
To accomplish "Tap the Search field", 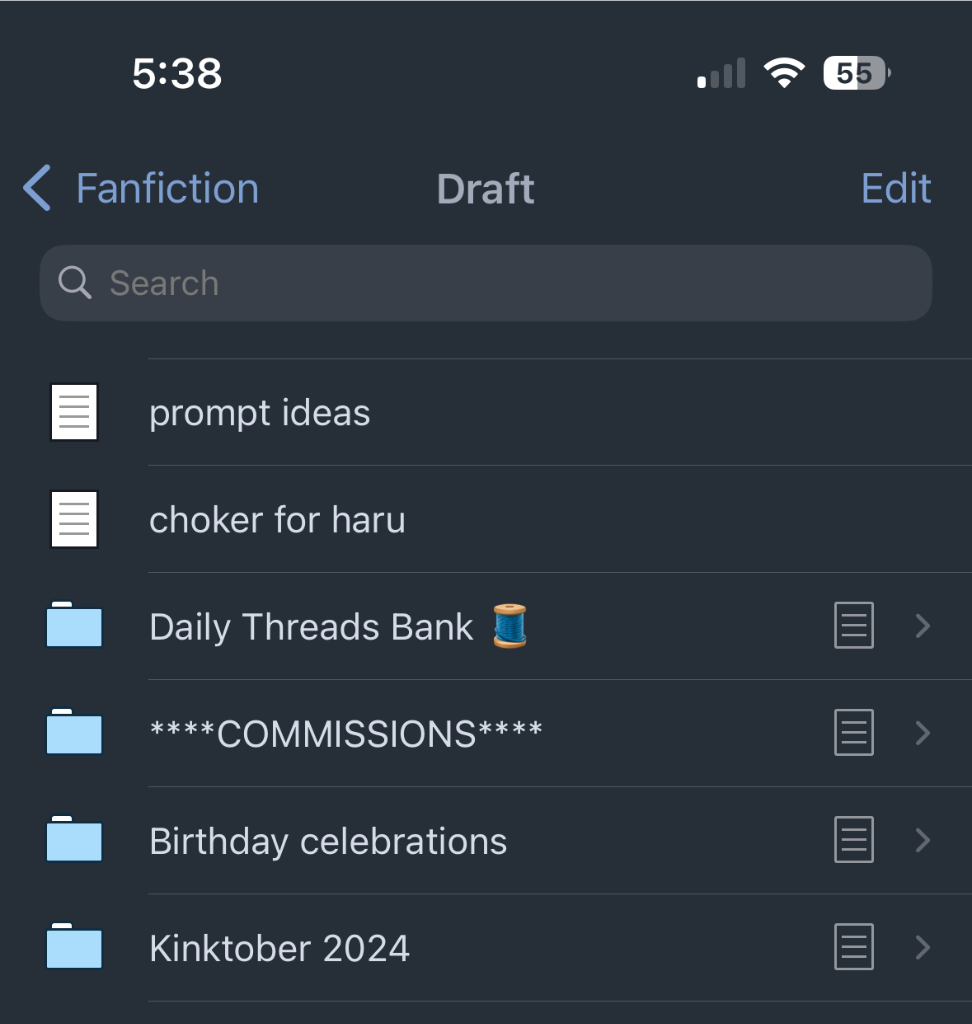I will [x=500, y=283].
